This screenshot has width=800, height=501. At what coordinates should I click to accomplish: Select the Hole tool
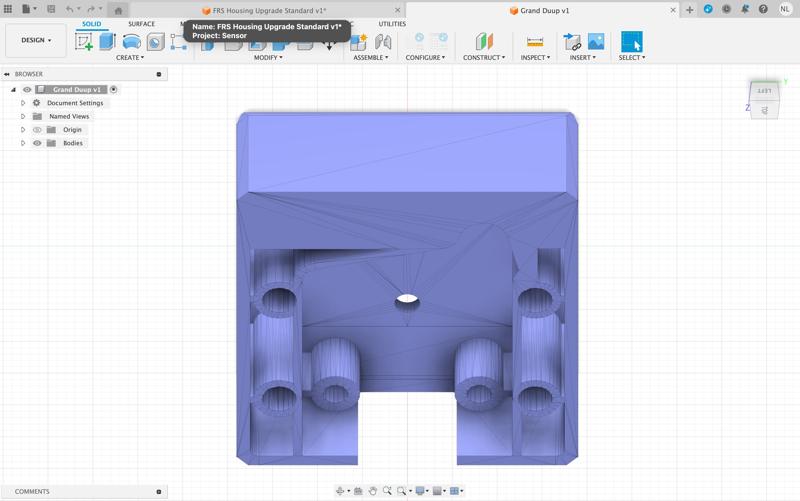click(x=156, y=42)
